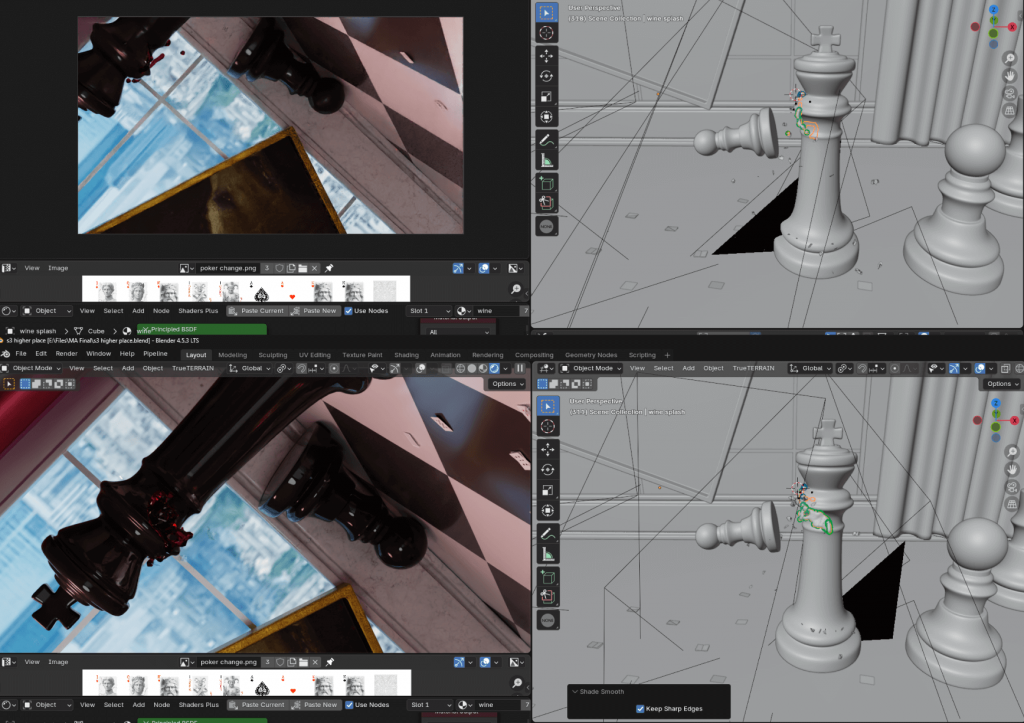The width and height of the screenshot is (1024, 723).
Task: Switch to the Shading workspace tab
Action: pyautogui.click(x=406, y=355)
